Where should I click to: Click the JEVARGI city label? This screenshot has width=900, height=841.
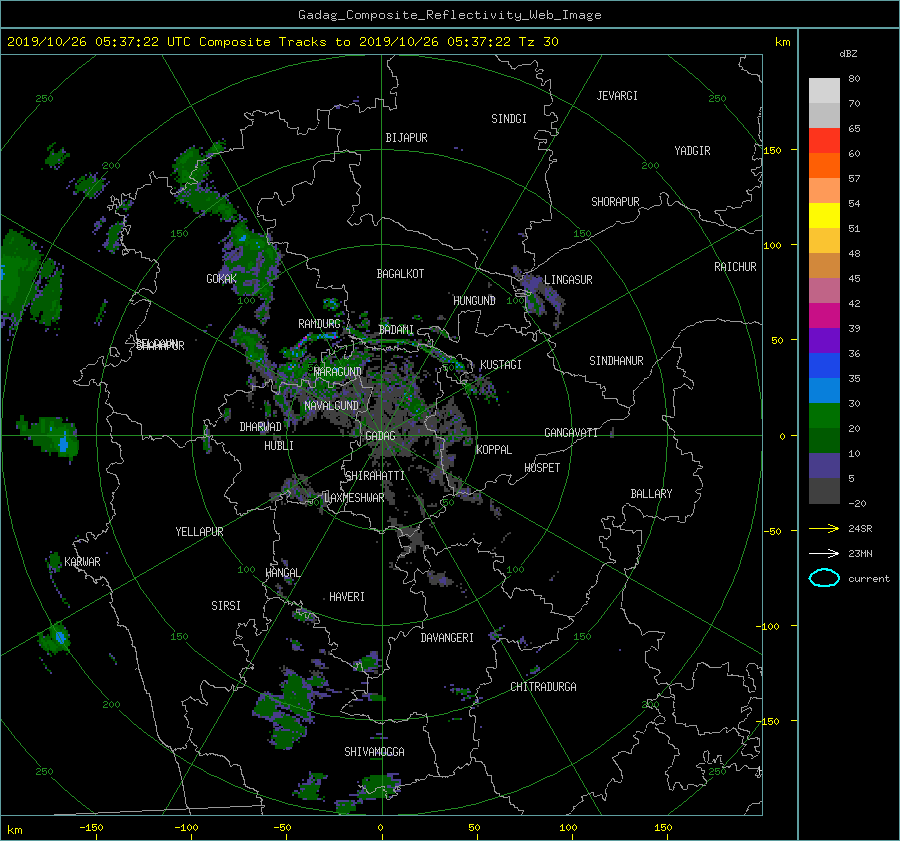pos(617,96)
